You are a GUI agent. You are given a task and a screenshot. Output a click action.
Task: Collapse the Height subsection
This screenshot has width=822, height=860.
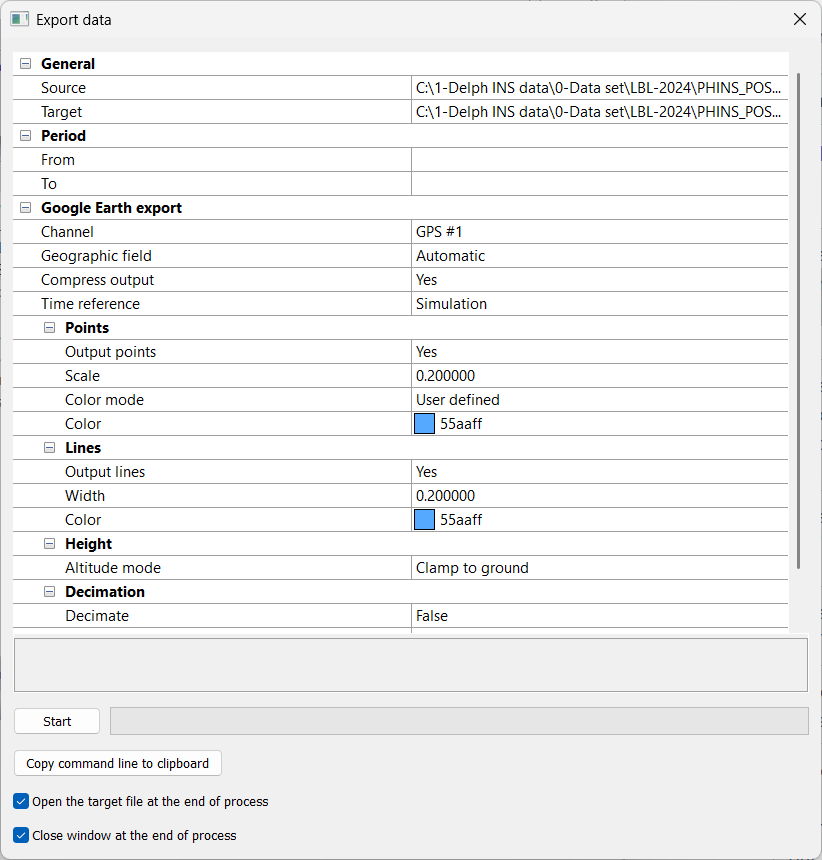point(50,544)
